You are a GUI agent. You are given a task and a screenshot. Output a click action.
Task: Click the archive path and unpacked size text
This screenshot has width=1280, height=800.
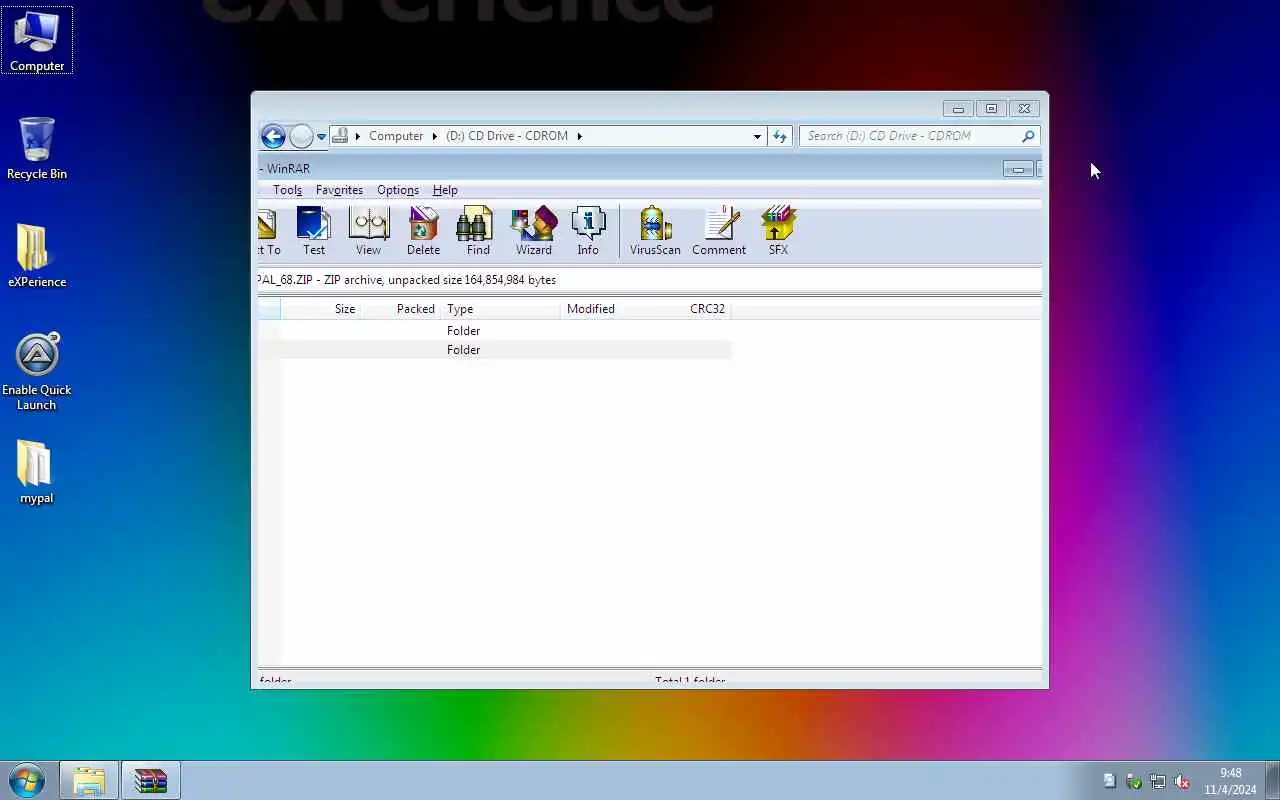tap(407, 280)
